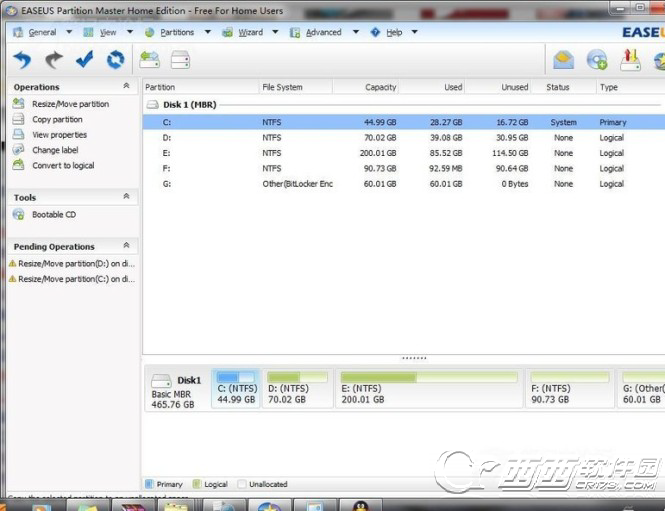This screenshot has height=511, width=665.
Task: Sort by Capacity column header
Action: [x=366, y=87]
